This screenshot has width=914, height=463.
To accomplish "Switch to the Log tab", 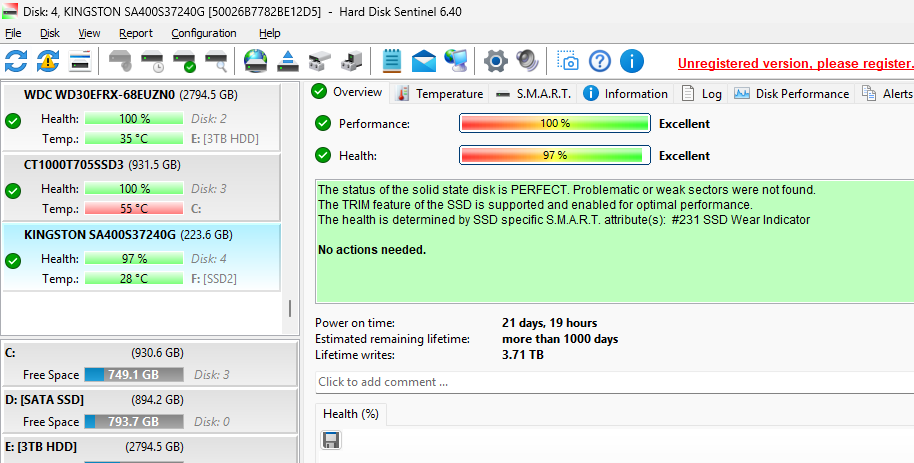I will 701,94.
